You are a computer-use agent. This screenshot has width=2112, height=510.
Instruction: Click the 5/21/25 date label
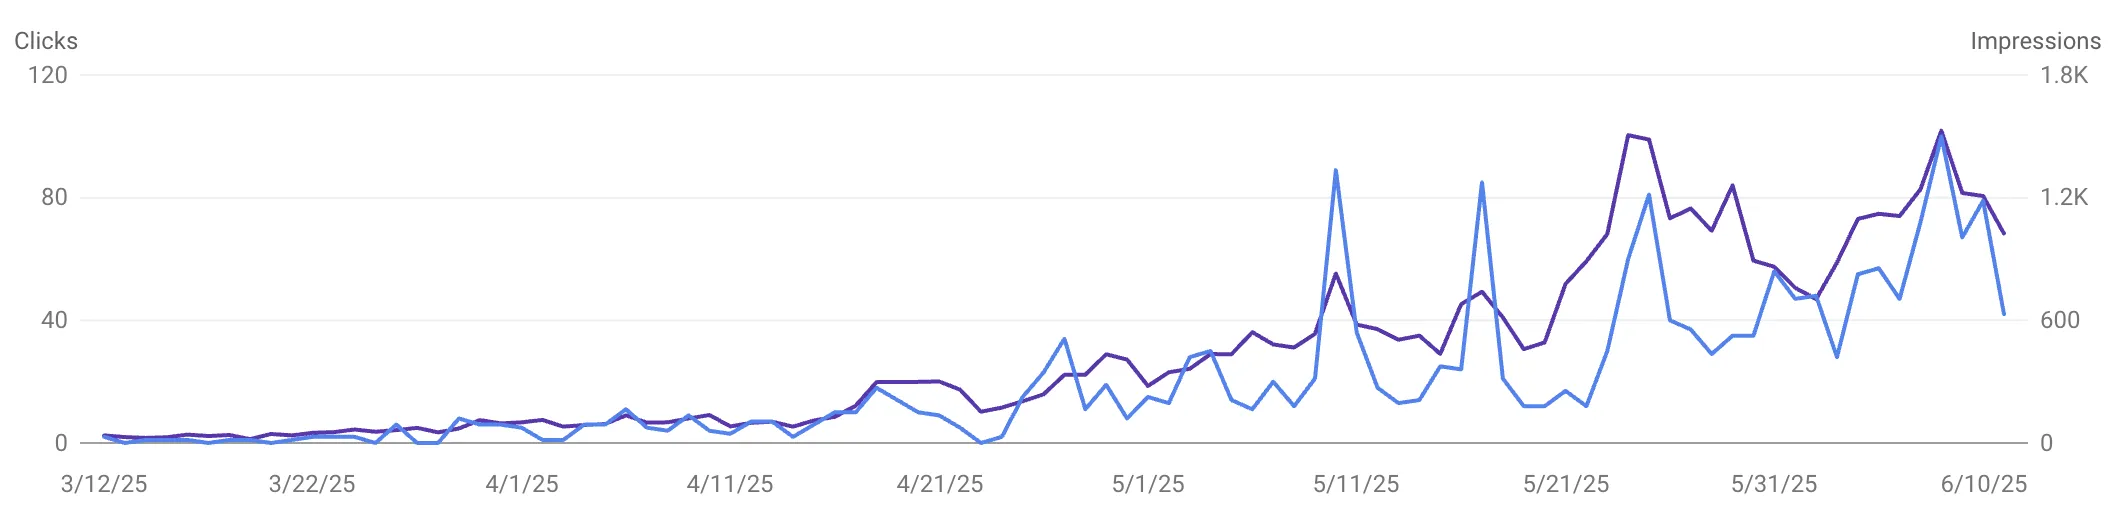pos(1566,484)
